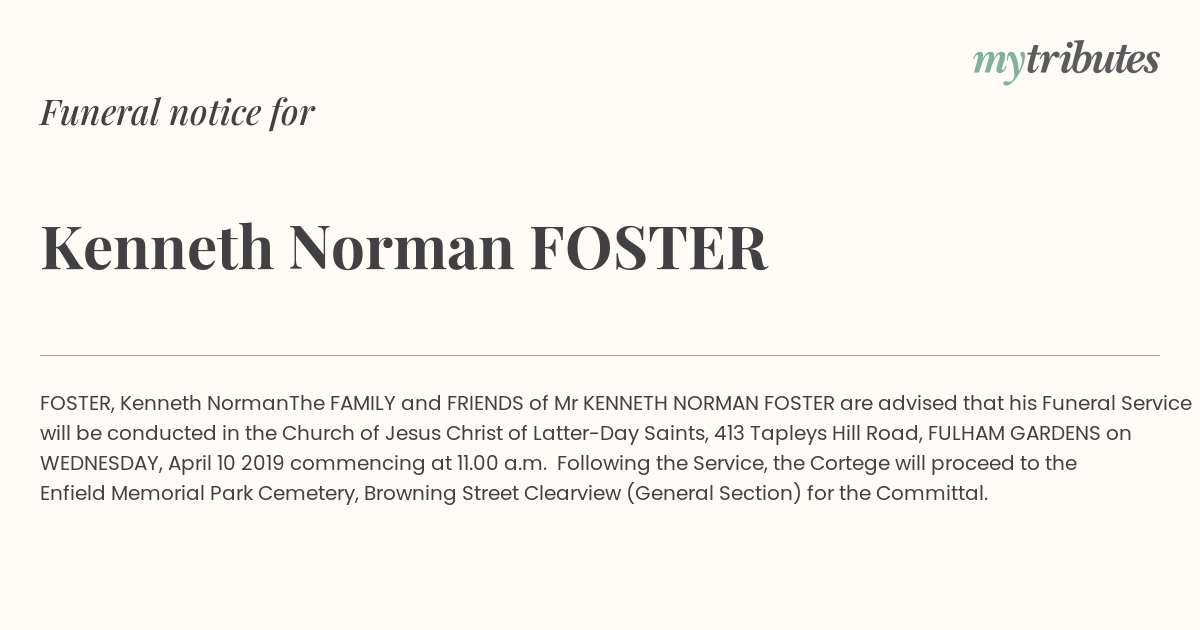Click the word "FOSTER" in the large title
The width and height of the screenshot is (1200, 630).
pos(648,248)
